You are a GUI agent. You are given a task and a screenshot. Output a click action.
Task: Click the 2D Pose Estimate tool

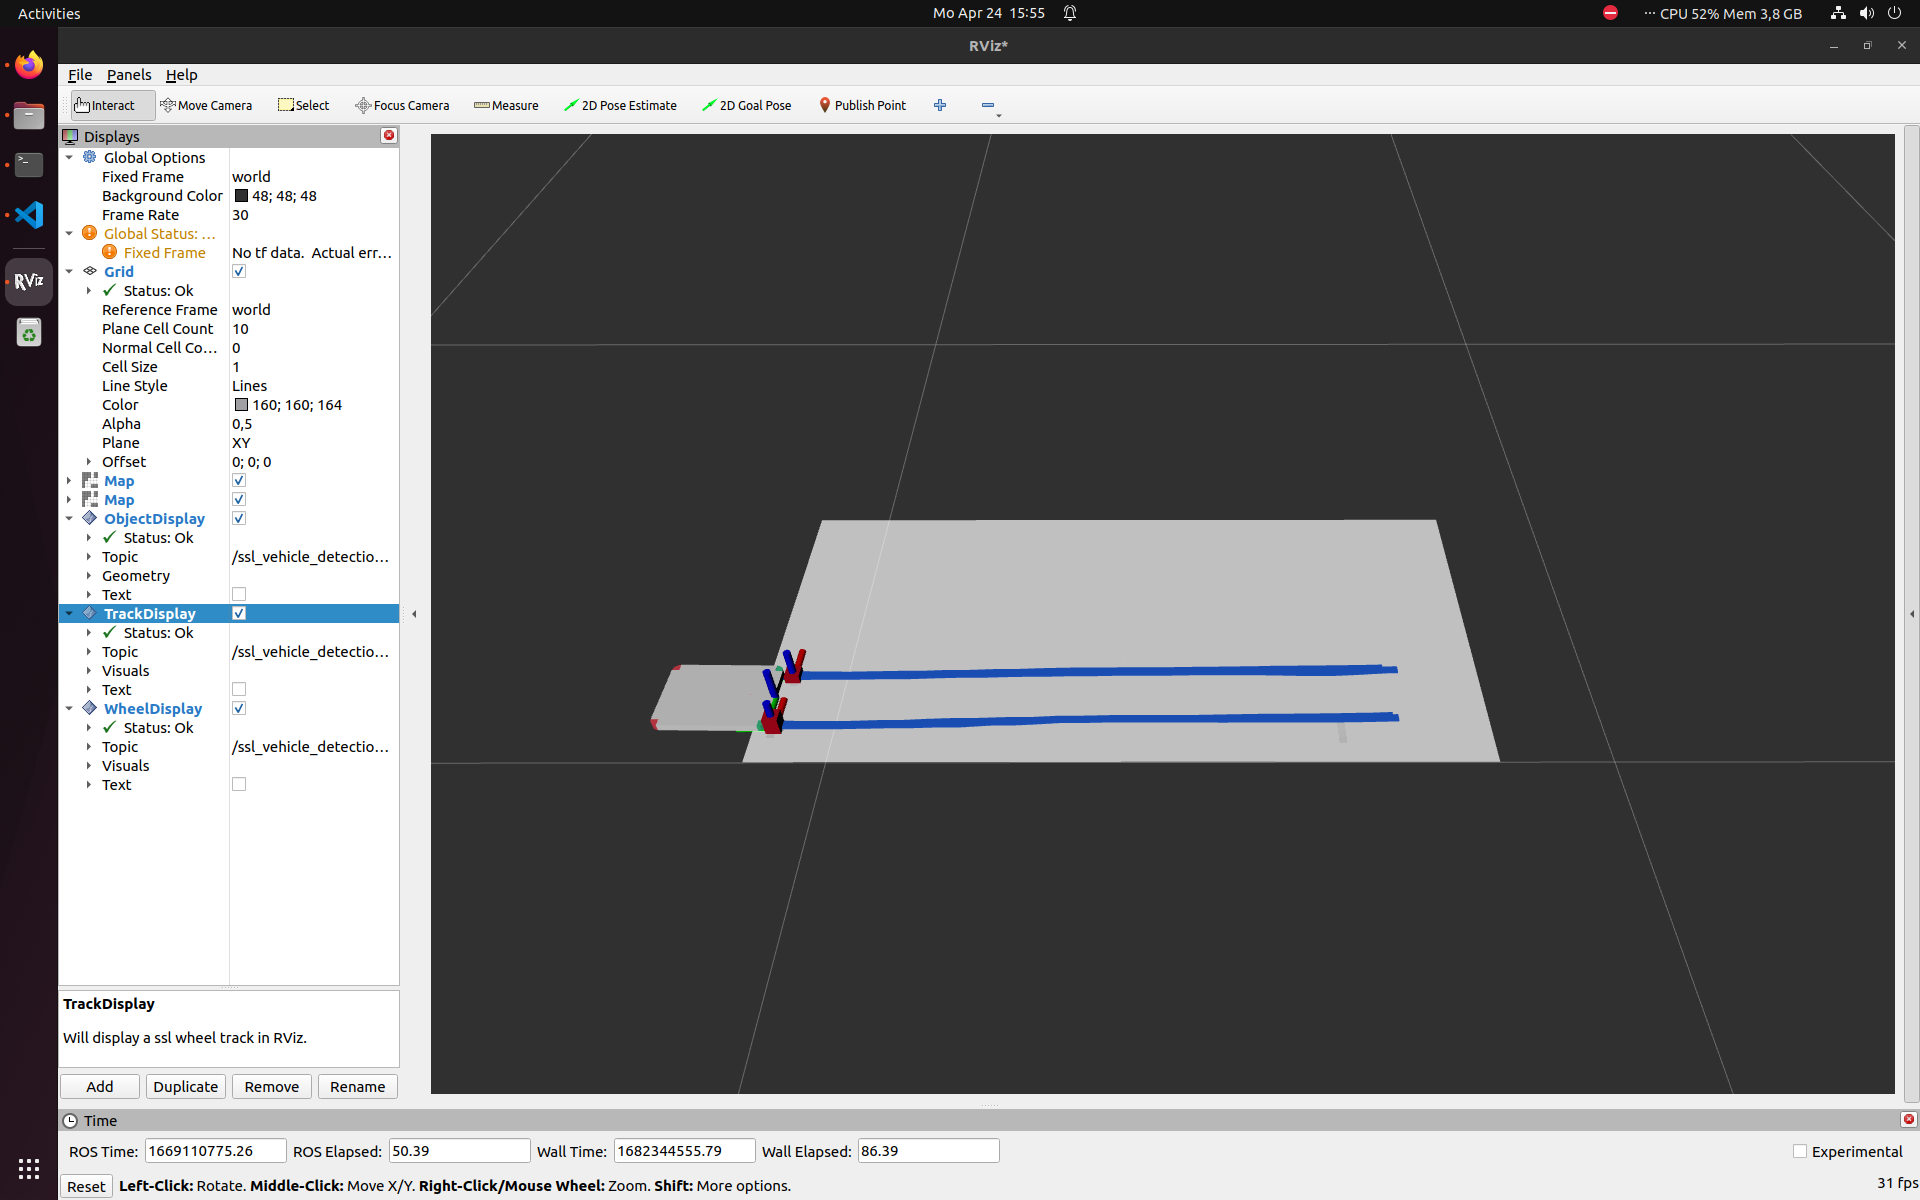pos(620,105)
